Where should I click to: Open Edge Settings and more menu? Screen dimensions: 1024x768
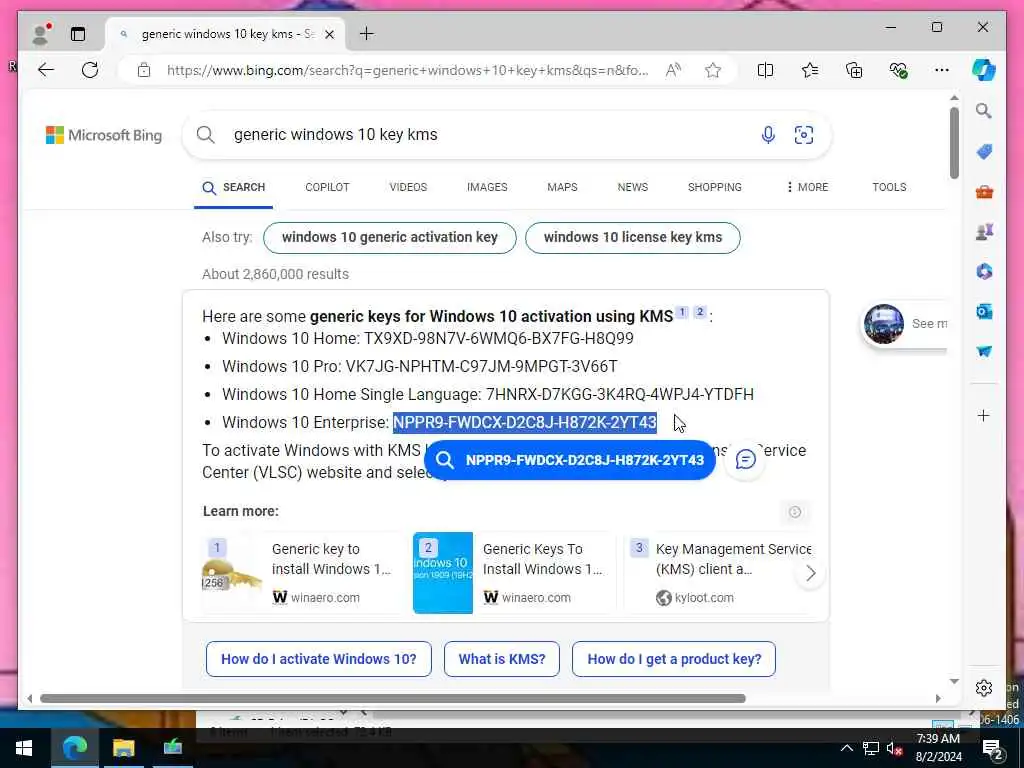[942, 70]
